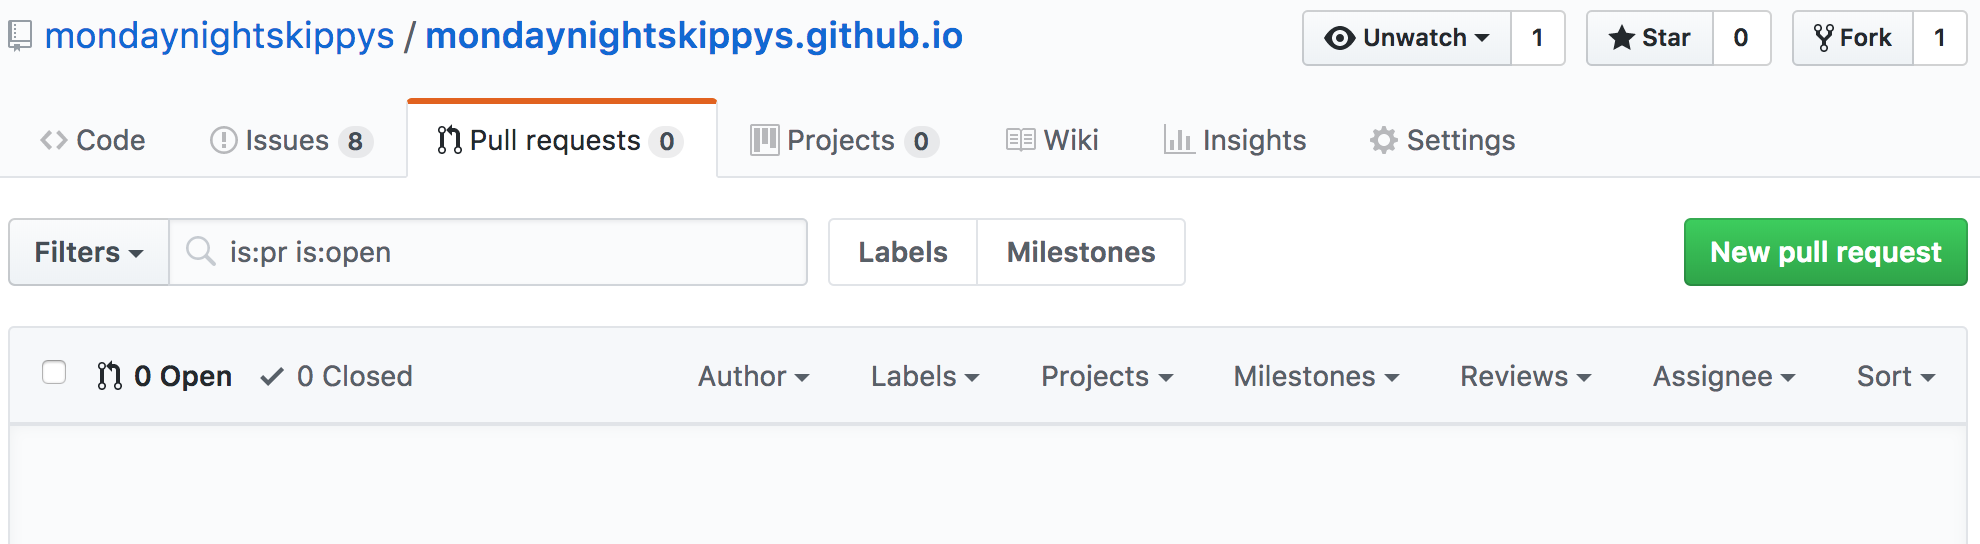This screenshot has height=544, width=1980.
Task: Star the repository
Action: tap(1650, 38)
